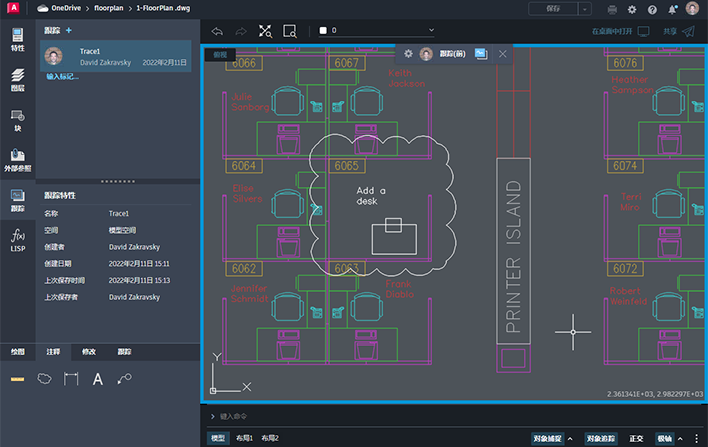Toggle 对象捕捉 object snap
Image resolution: width=708 pixels, height=447 pixels.
[547, 438]
